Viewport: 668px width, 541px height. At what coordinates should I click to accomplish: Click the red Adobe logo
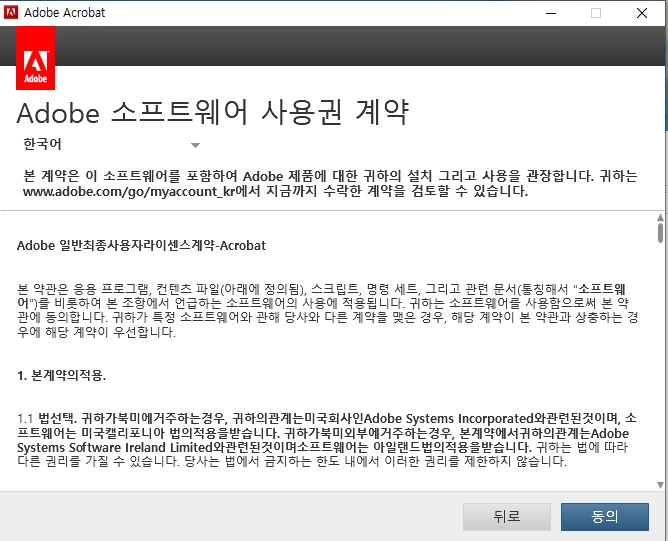(35, 58)
